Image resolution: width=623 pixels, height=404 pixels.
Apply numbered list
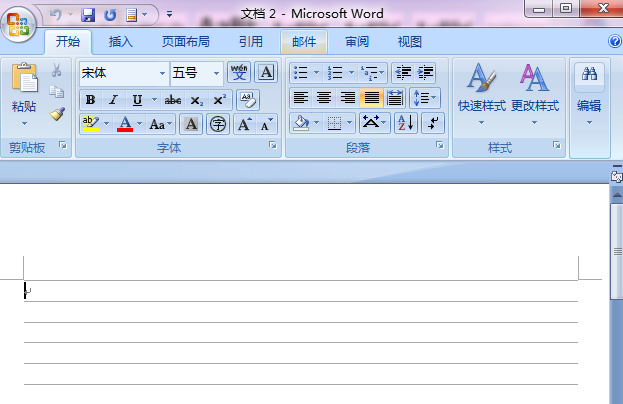[335, 73]
